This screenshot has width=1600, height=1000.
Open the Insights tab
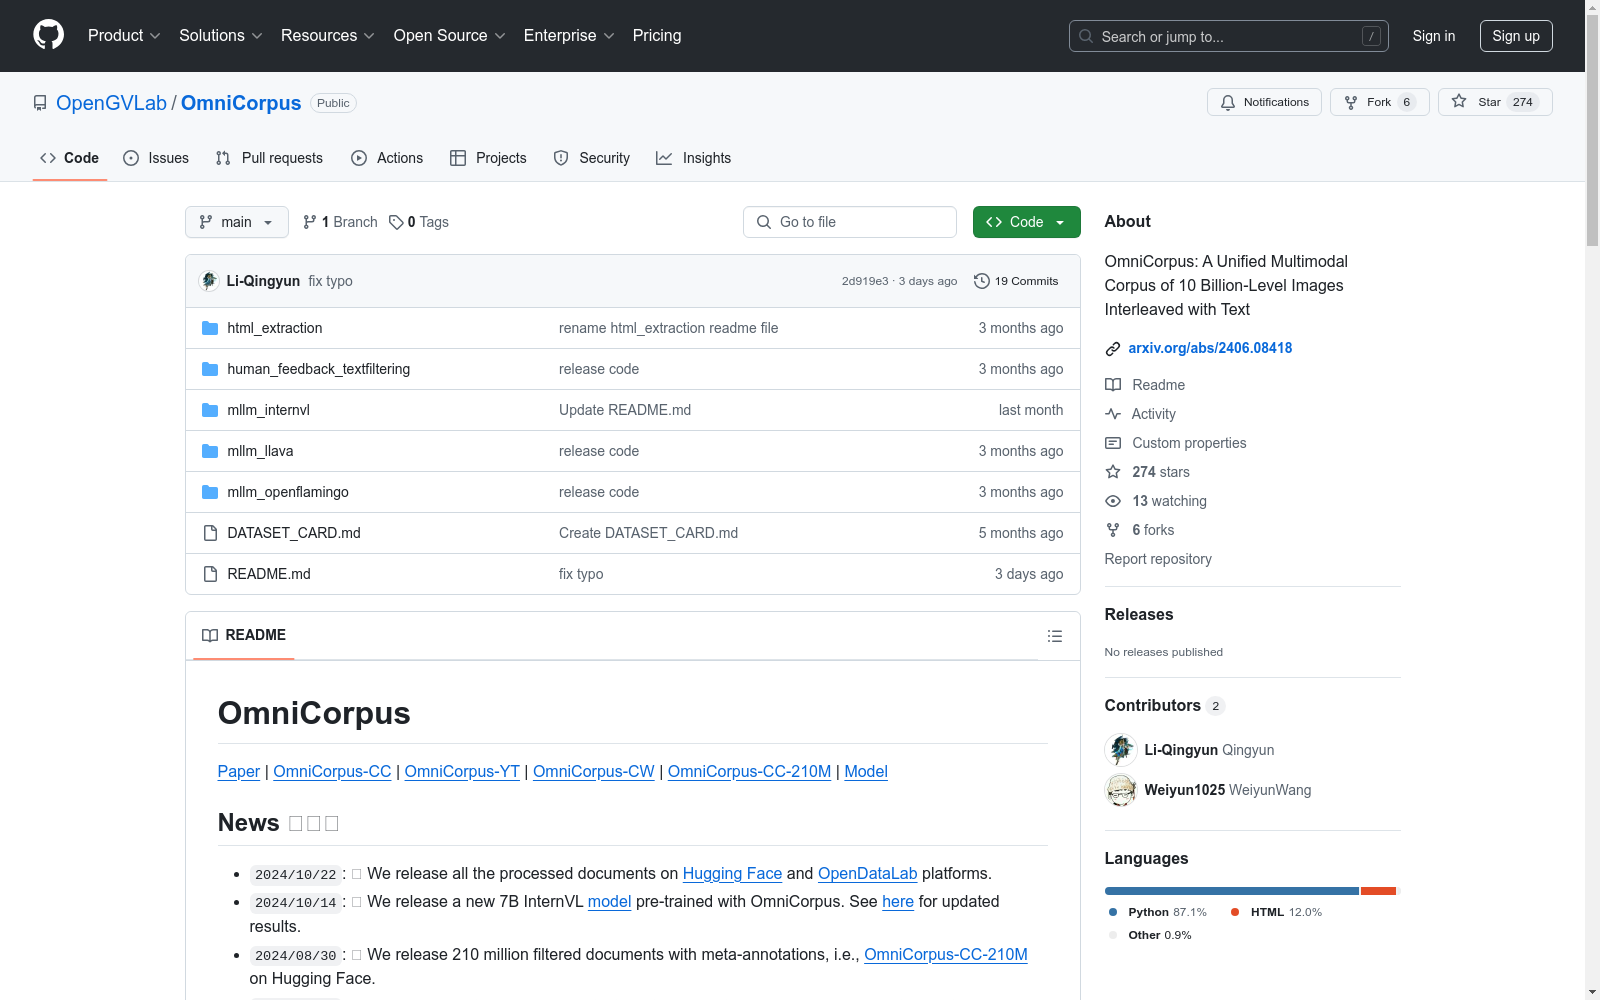693,158
